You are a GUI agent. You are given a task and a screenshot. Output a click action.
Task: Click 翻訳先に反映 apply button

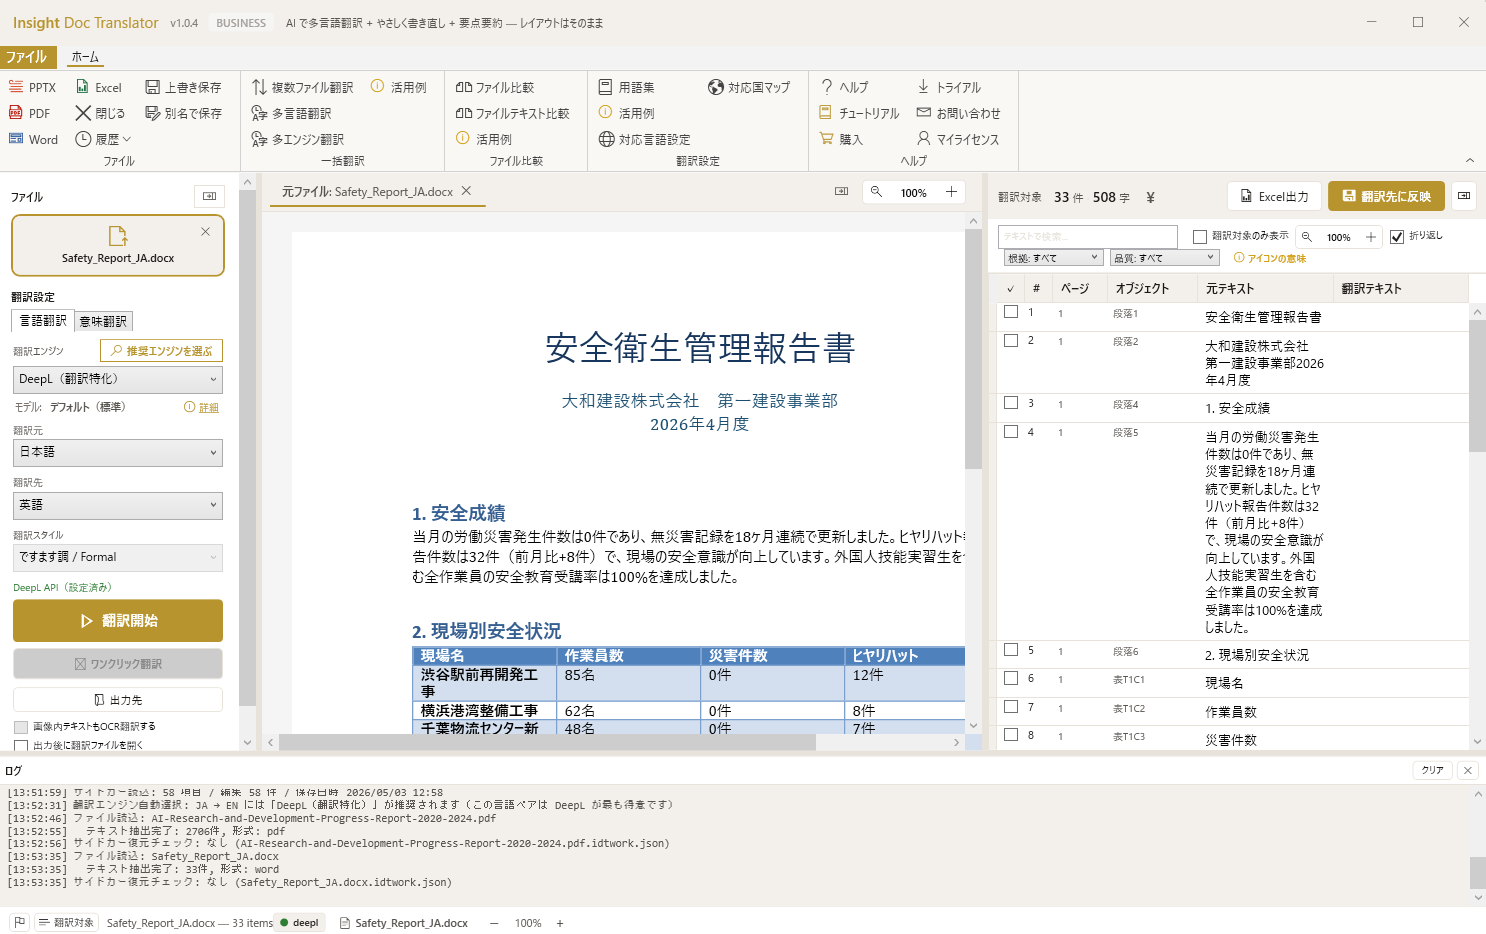pos(1387,196)
